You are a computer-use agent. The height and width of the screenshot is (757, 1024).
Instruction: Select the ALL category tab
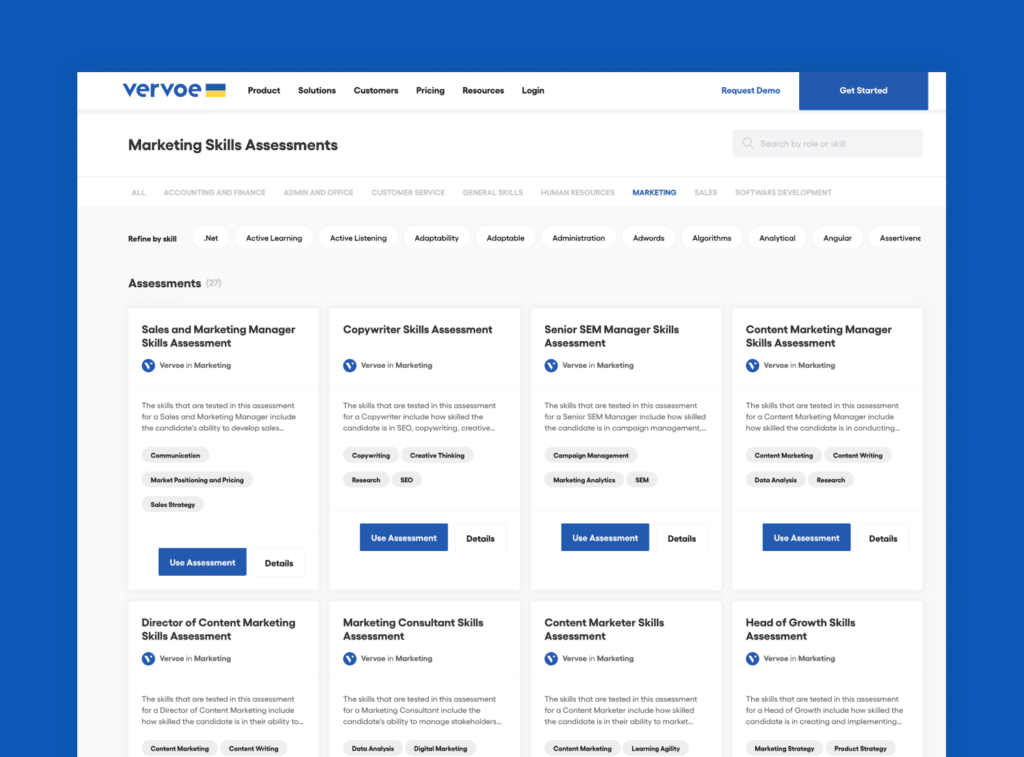point(138,193)
